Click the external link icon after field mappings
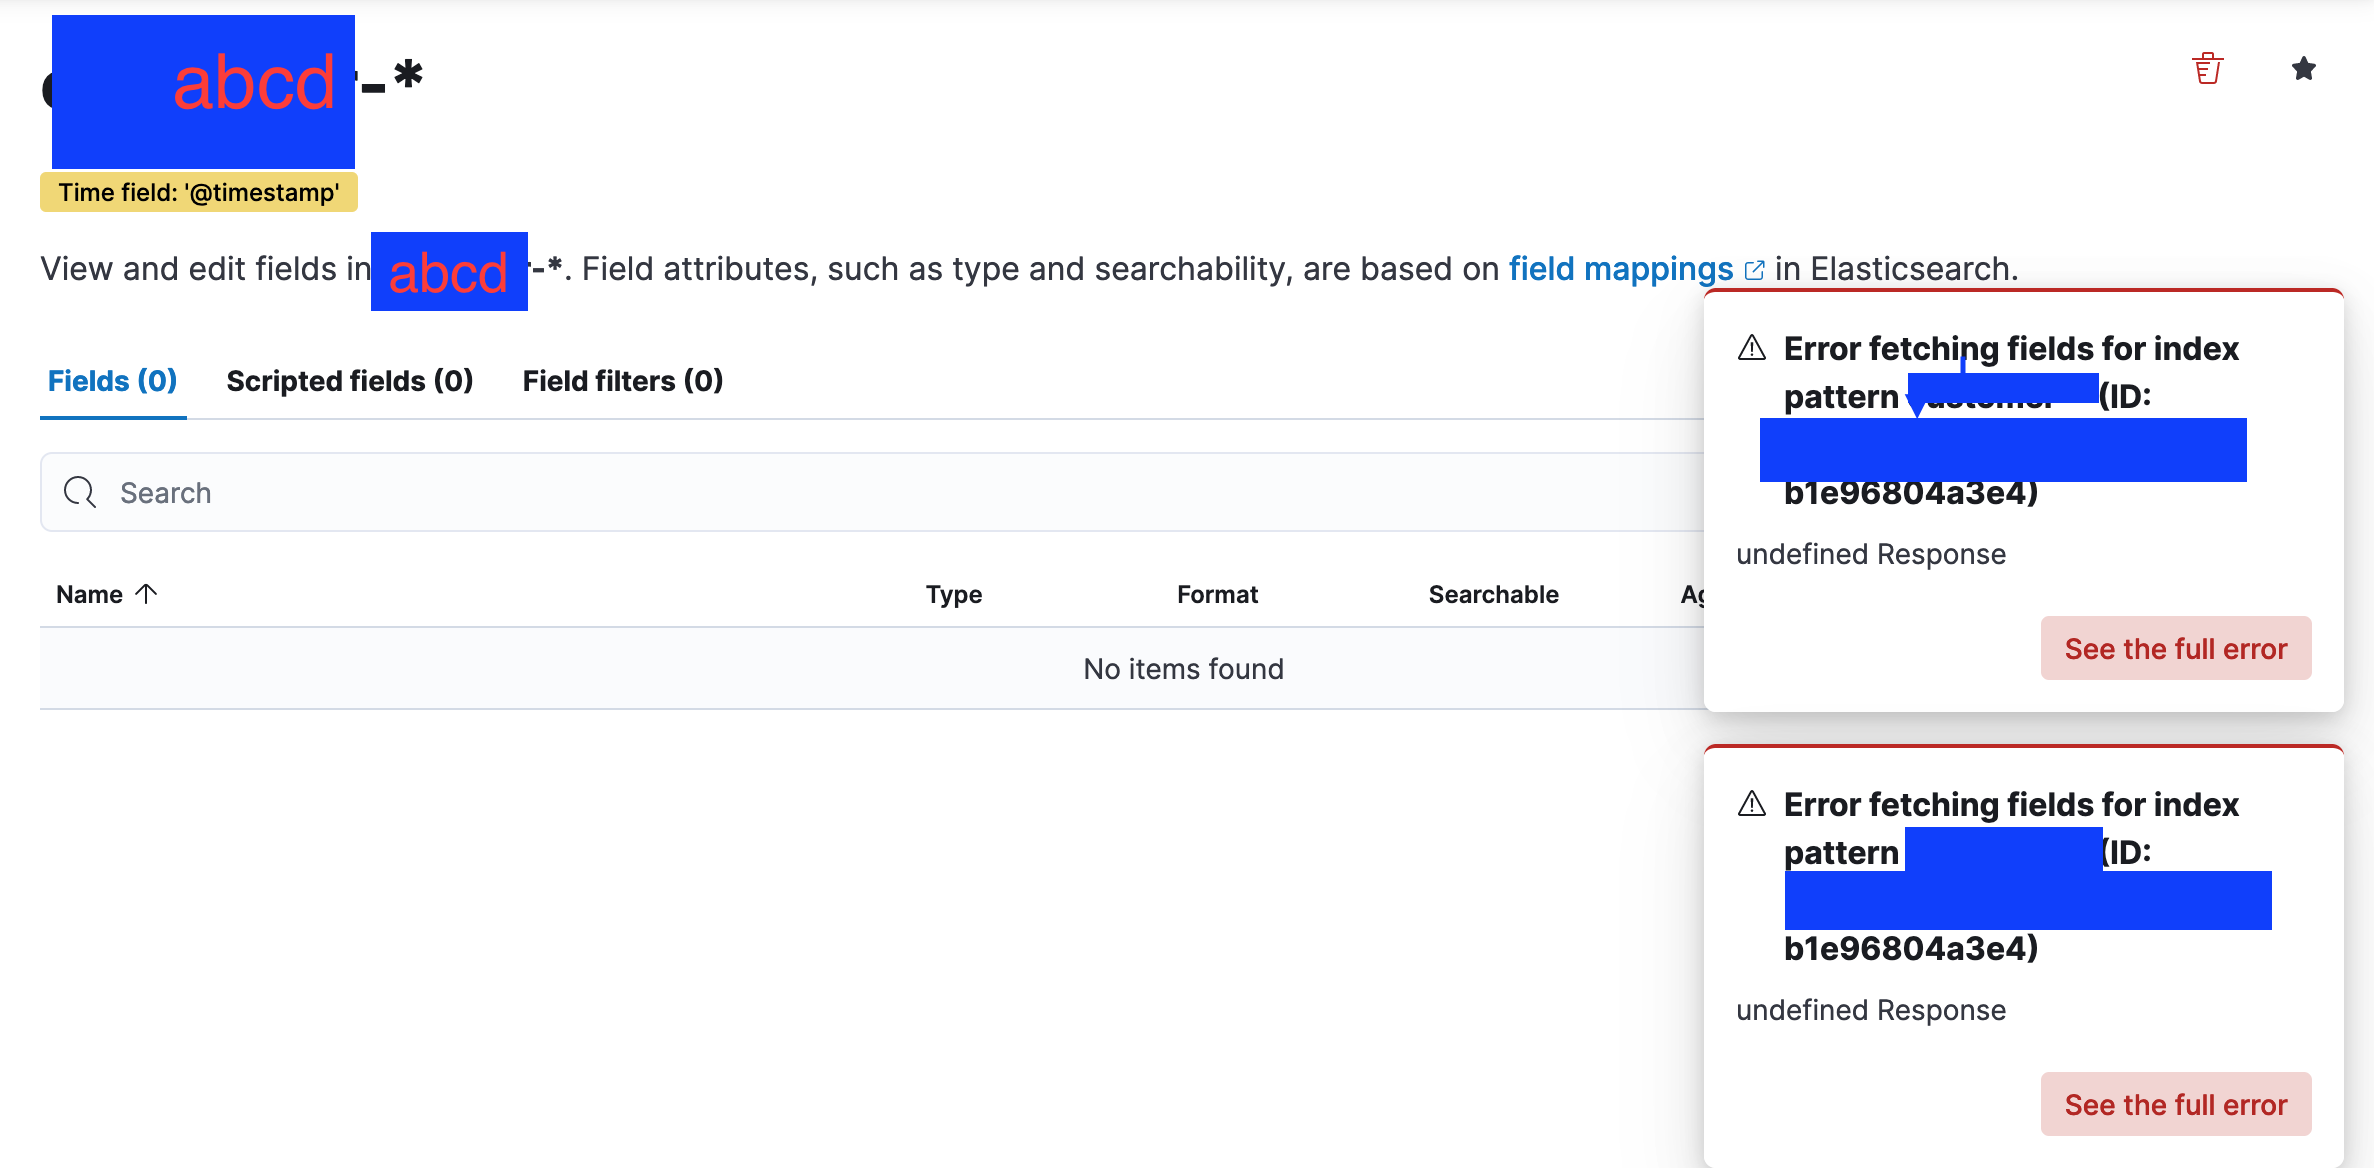The width and height of the screenshot is (2374, 1168). pyautogui.click(x=1754, y=270)
